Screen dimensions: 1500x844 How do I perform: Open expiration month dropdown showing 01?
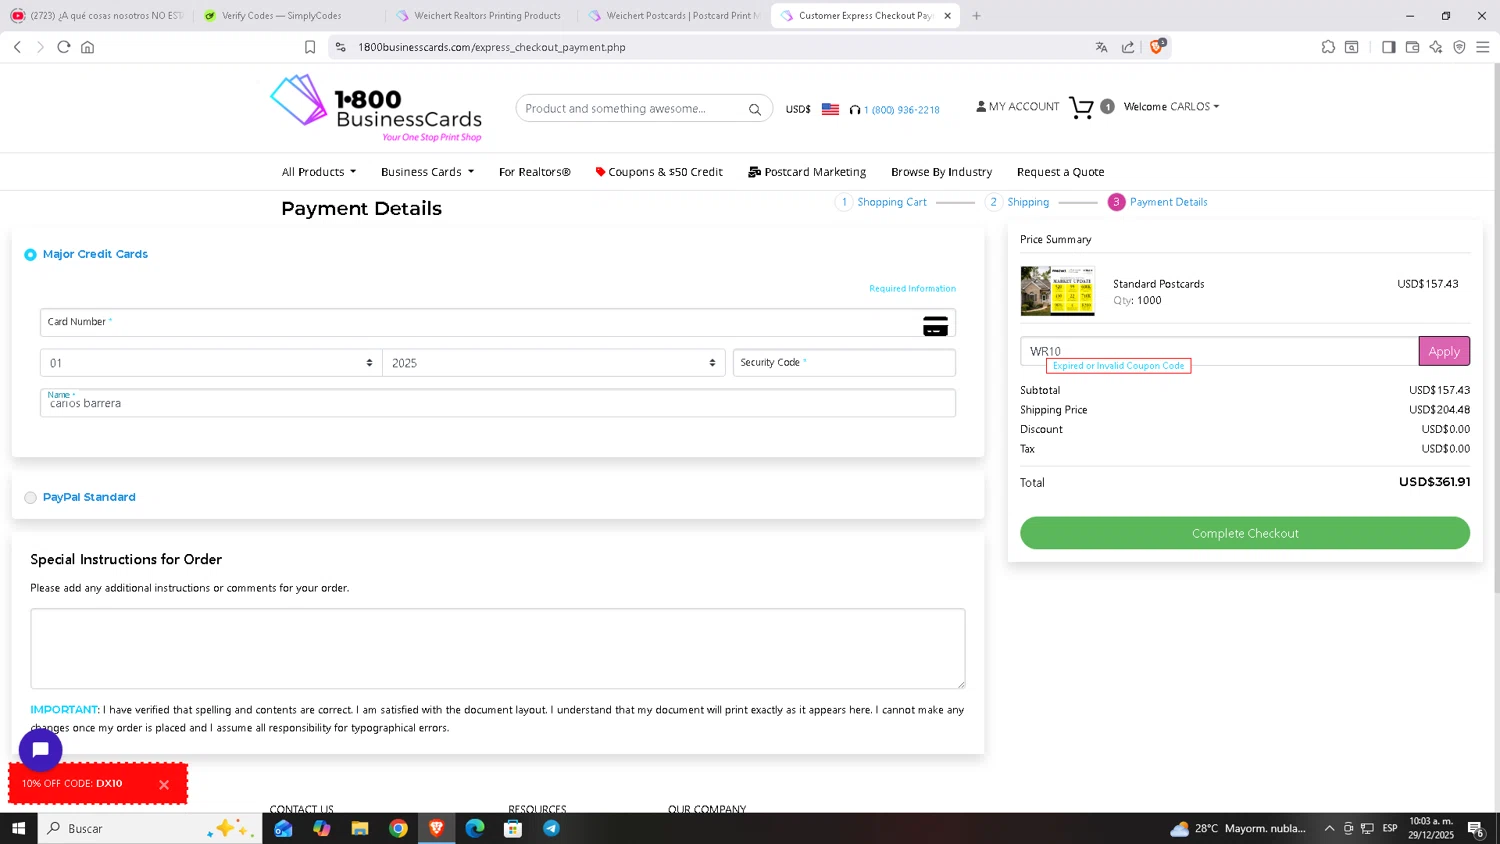211,363
